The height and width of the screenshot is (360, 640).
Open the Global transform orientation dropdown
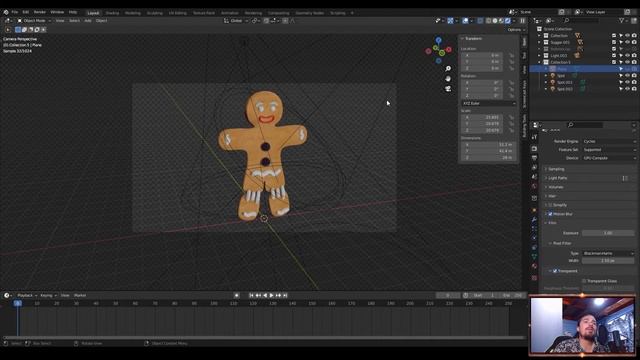[x=236, y=20]
